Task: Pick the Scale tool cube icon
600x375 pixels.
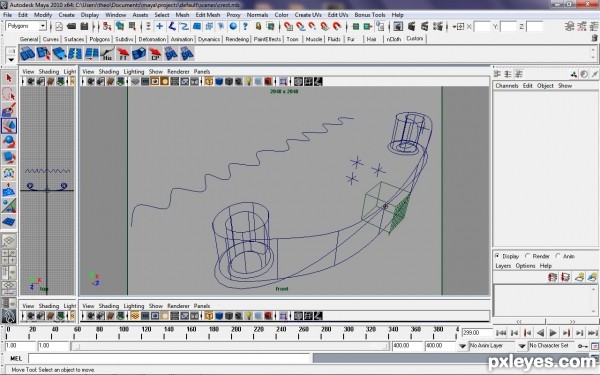Action: [x=9, y=158]
